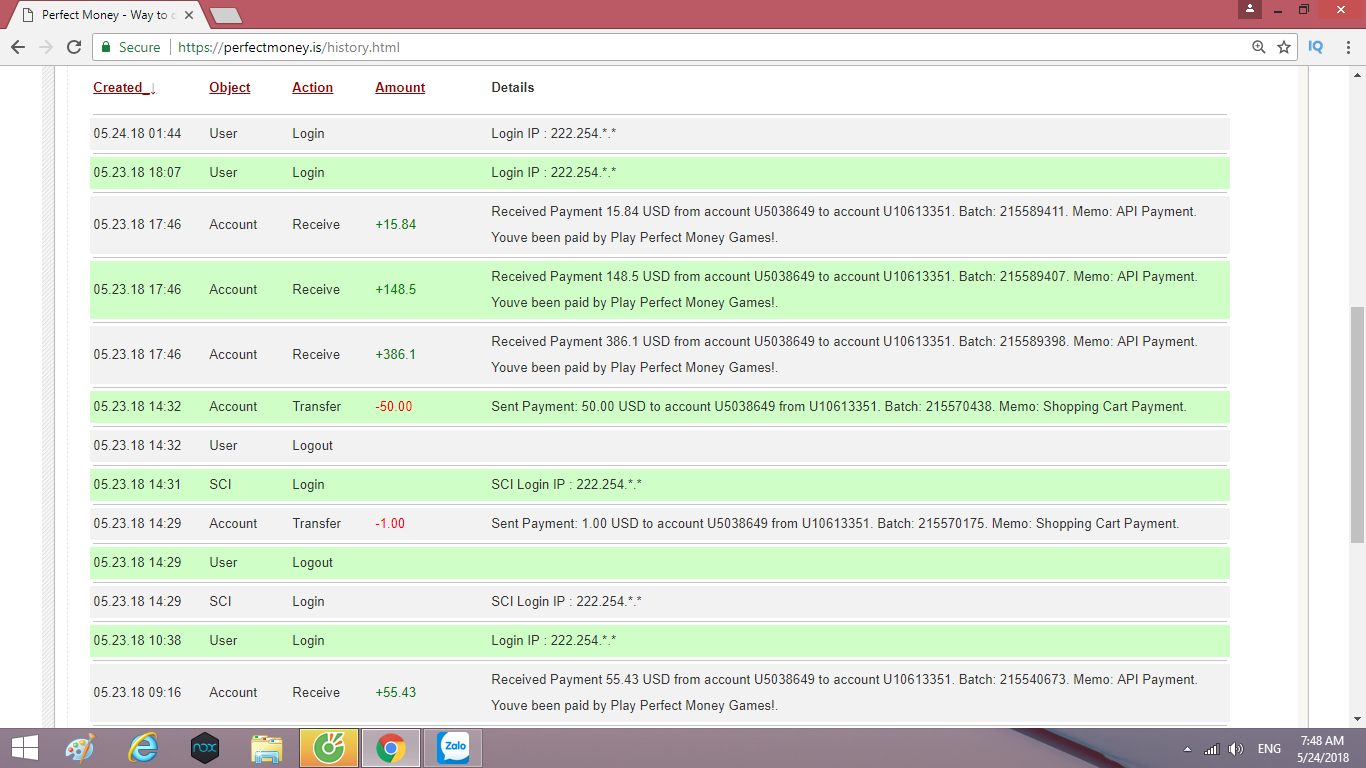Viewport: 1366px width, 768px height.
Task: Sort history by Object column
Action: coord(230,88)
